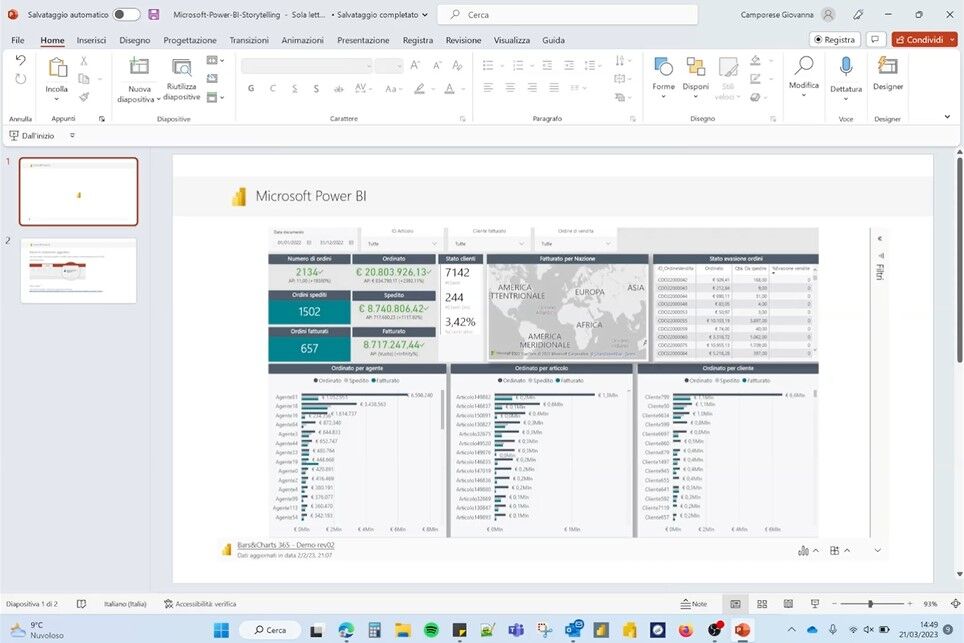
Task: Open the font name combo box
Action: click(307, 66)
